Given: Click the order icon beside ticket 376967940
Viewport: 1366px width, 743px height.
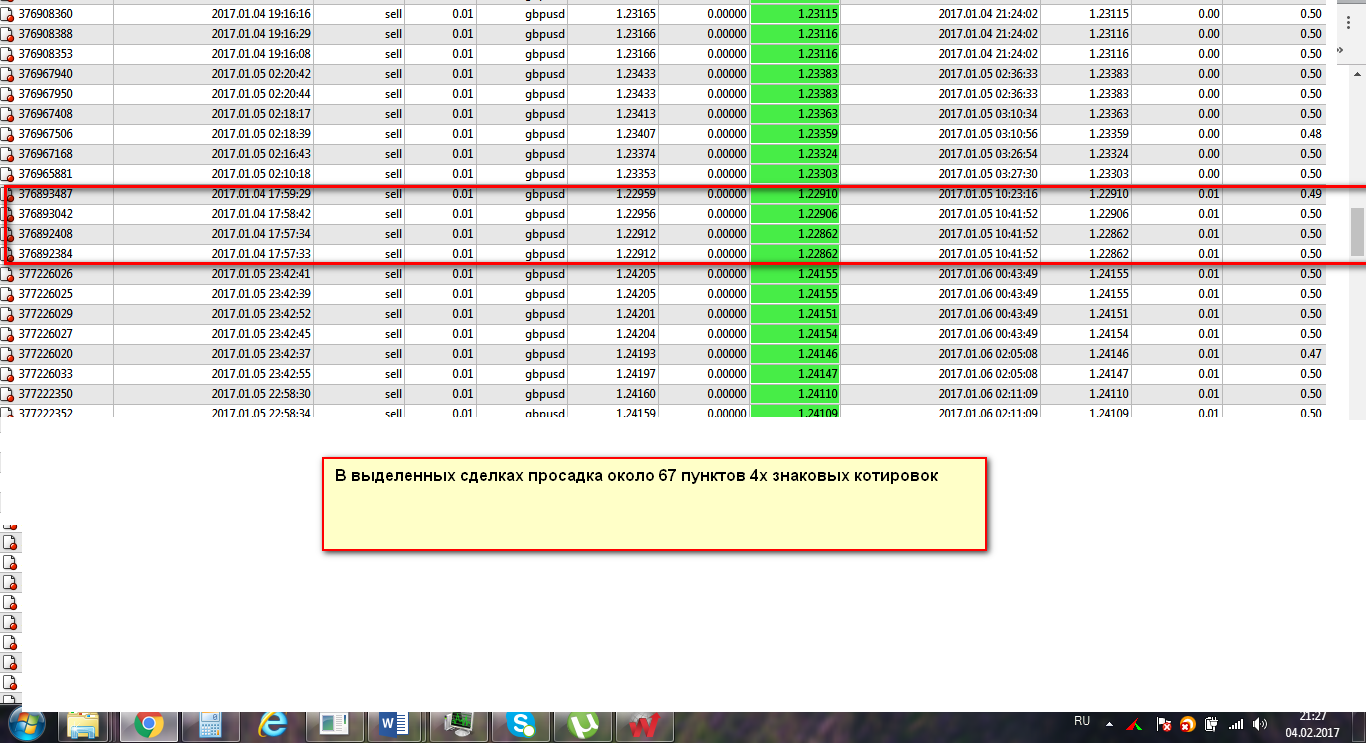Looking at the screenshot, I should pos(7,75).
